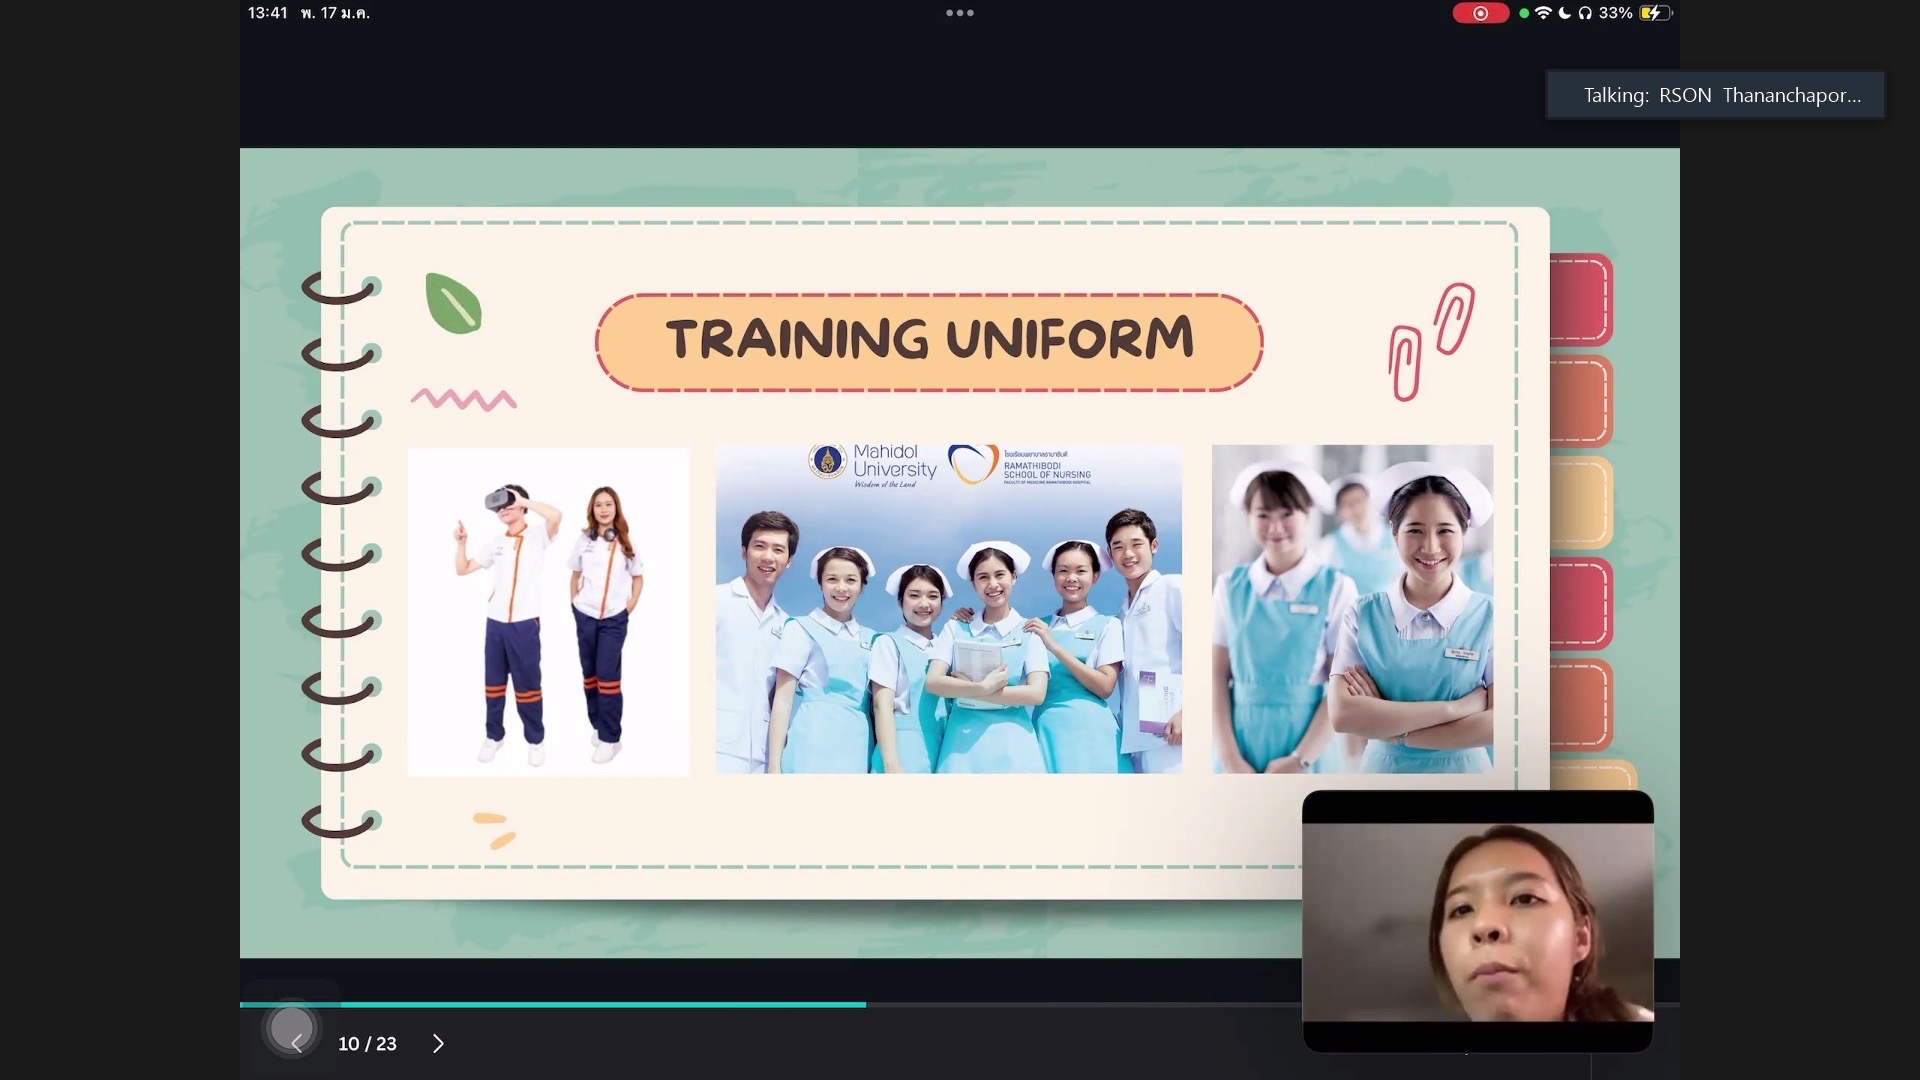Viewport: 1920px width, 1080px height.
Task: Click the 10 / 23 page counter
Action: pyautogui.click(x=367, y=1043)
